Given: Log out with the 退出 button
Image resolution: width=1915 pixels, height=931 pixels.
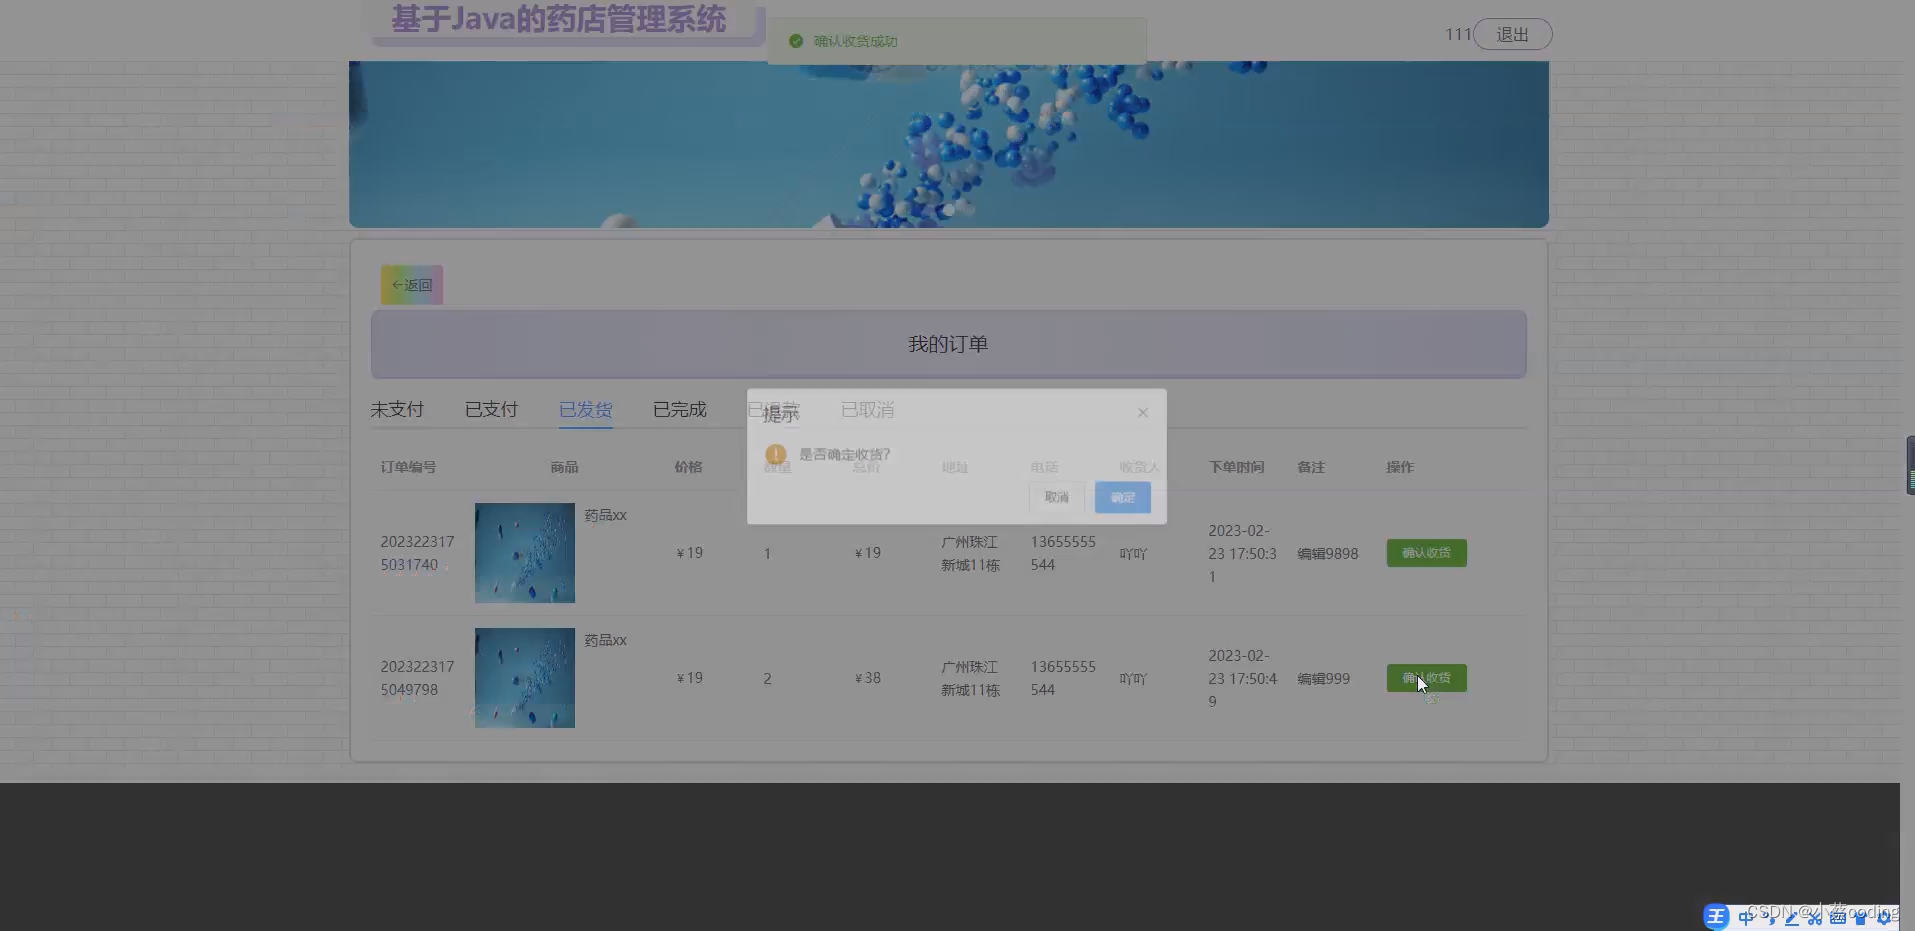Looking at the screenshot, I should 1512,34.
